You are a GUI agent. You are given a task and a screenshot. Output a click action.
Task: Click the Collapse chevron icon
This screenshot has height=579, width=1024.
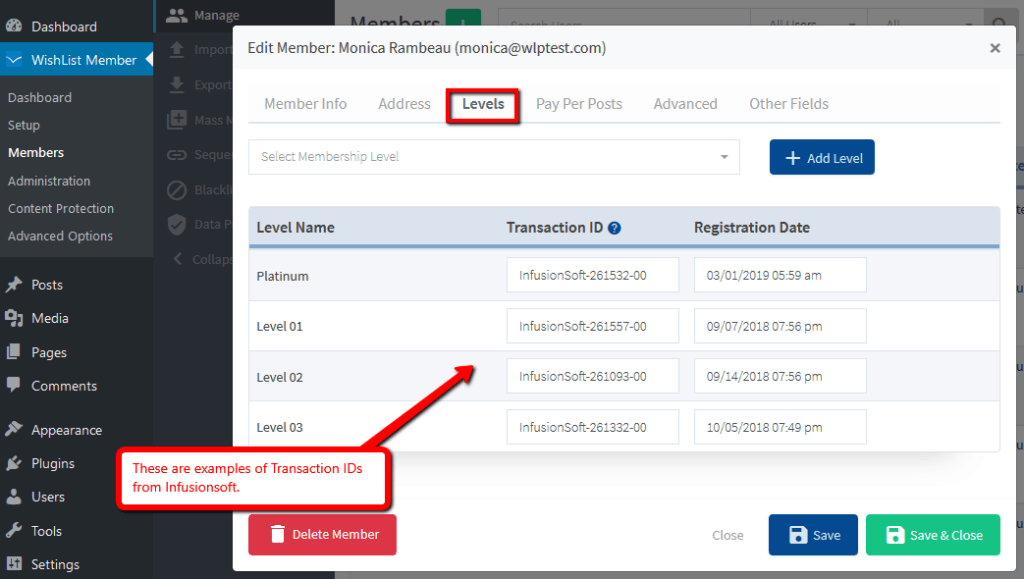177,258
